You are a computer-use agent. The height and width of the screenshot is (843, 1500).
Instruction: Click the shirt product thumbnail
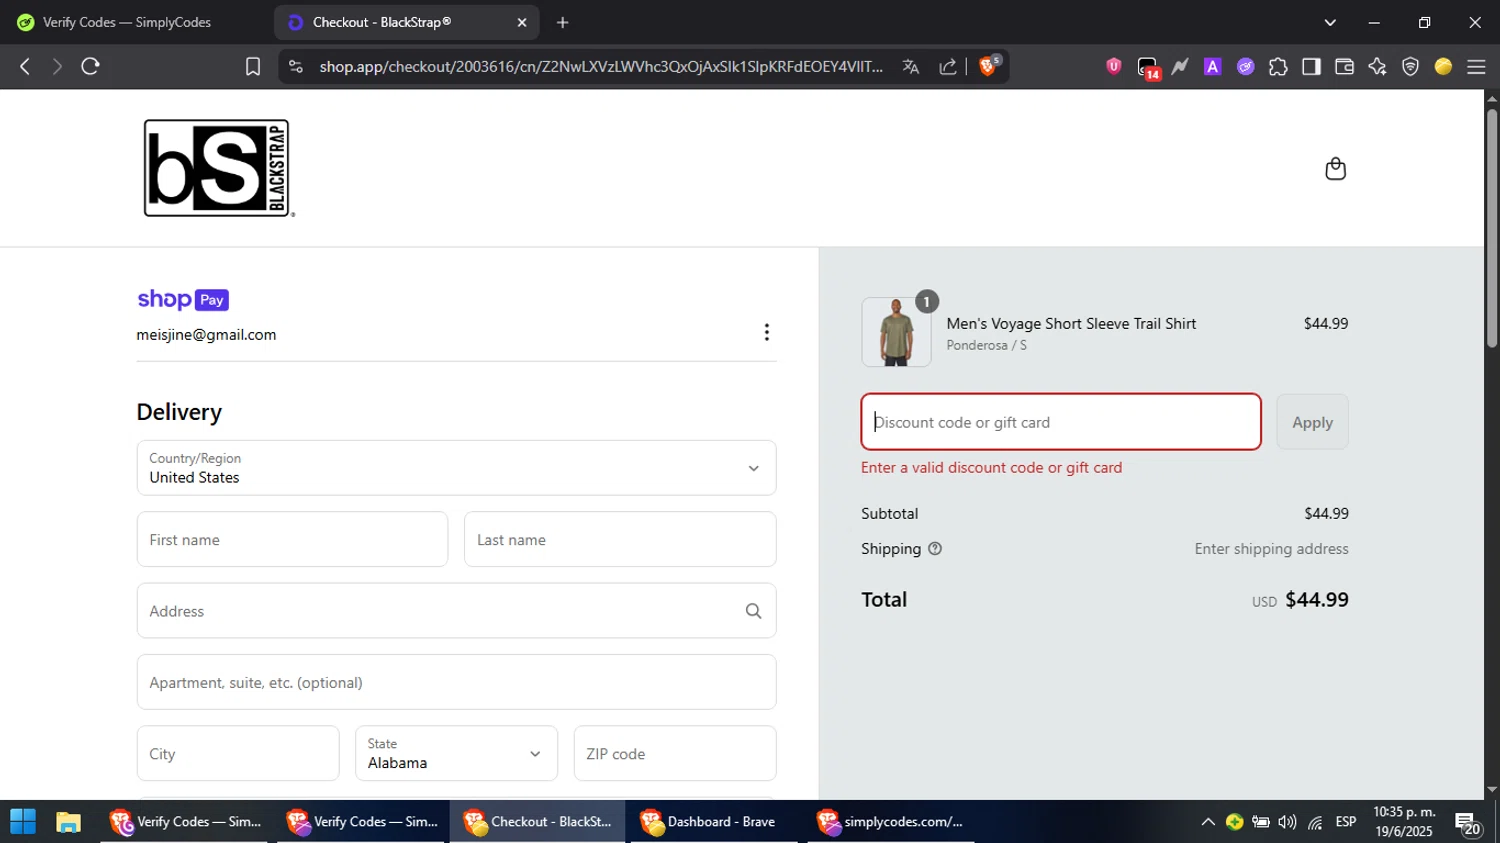pyautogui.click(x=896, y=332)
